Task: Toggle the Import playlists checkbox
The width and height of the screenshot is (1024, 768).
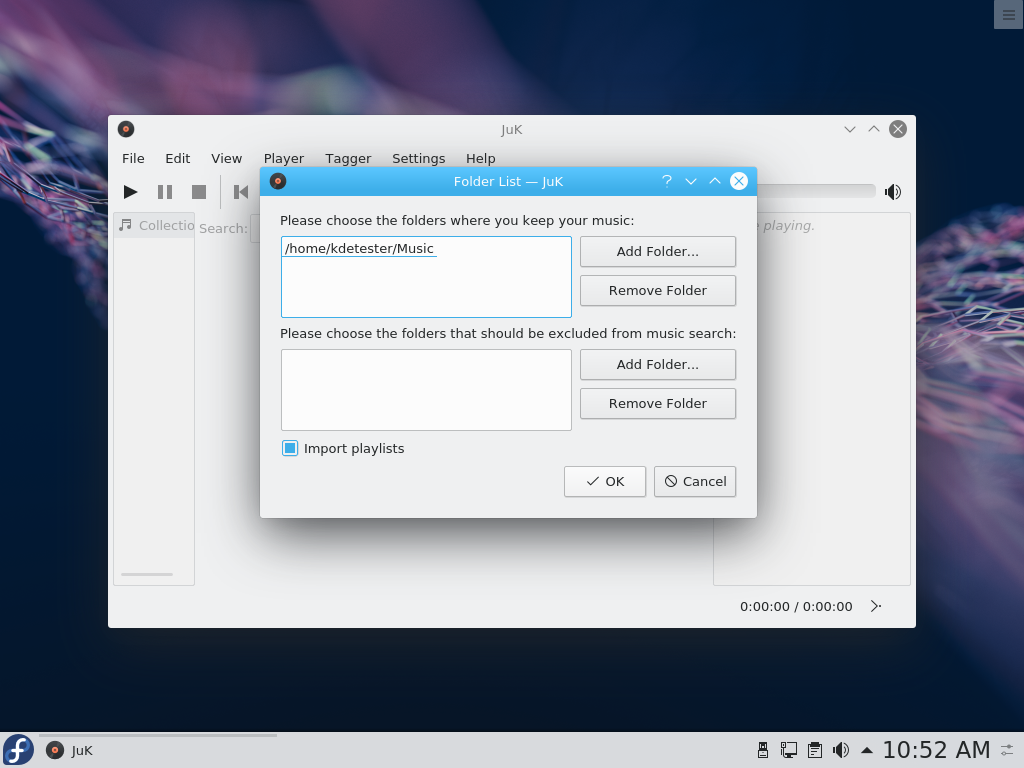Action: pos(290,448)
